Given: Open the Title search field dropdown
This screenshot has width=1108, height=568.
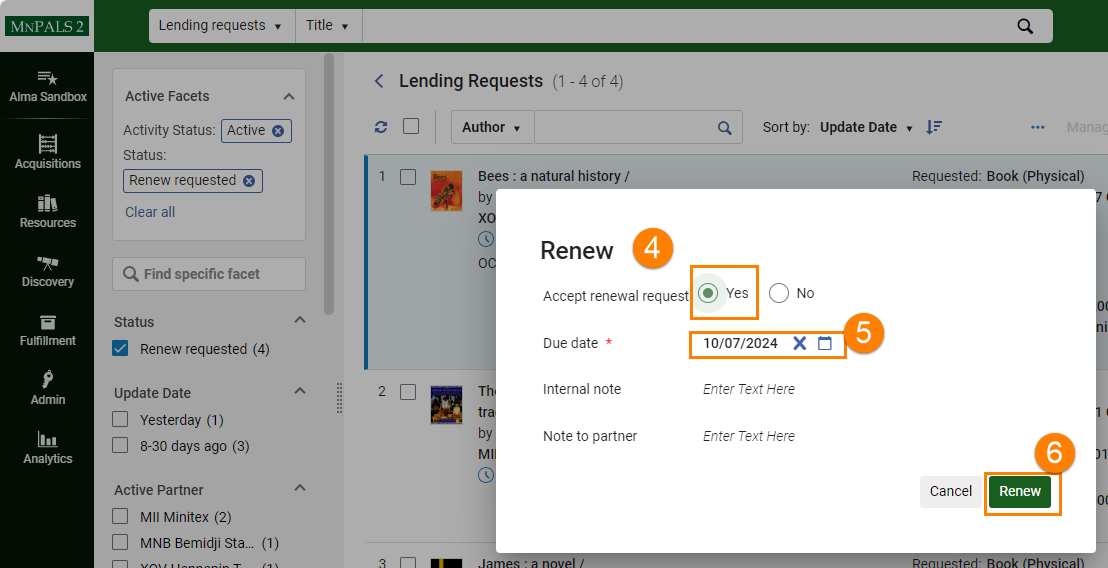Looking at the screenshot, I should (328, 26).
